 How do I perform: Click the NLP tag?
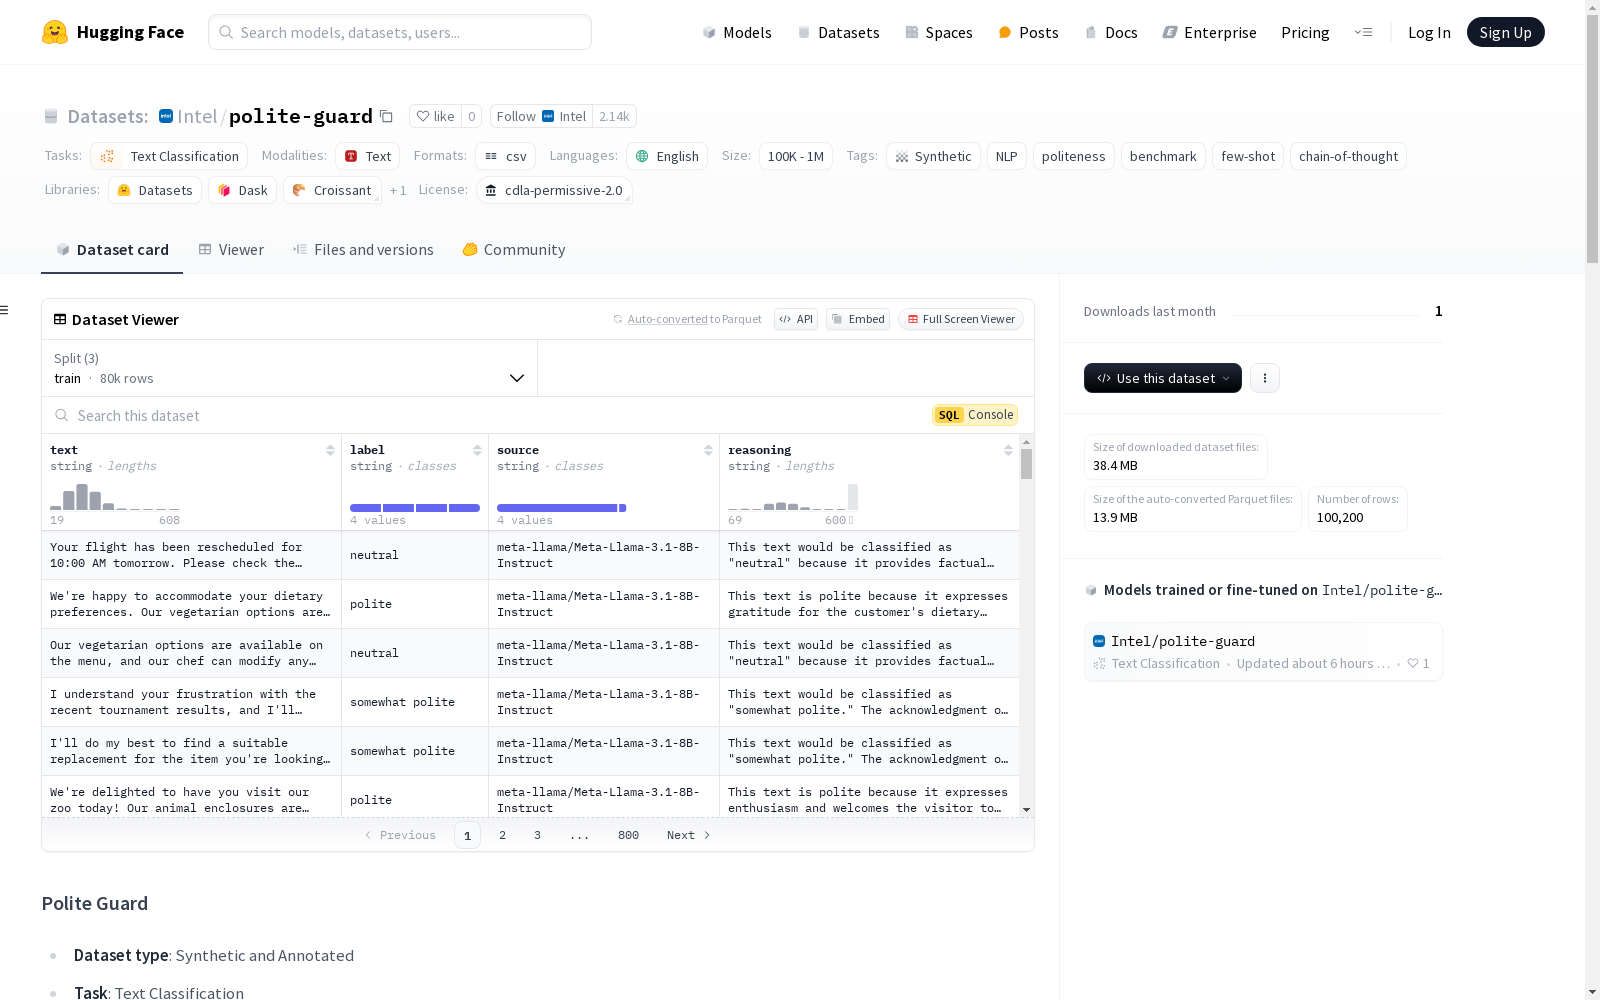pyautogui.click(x=1007, y=156)
